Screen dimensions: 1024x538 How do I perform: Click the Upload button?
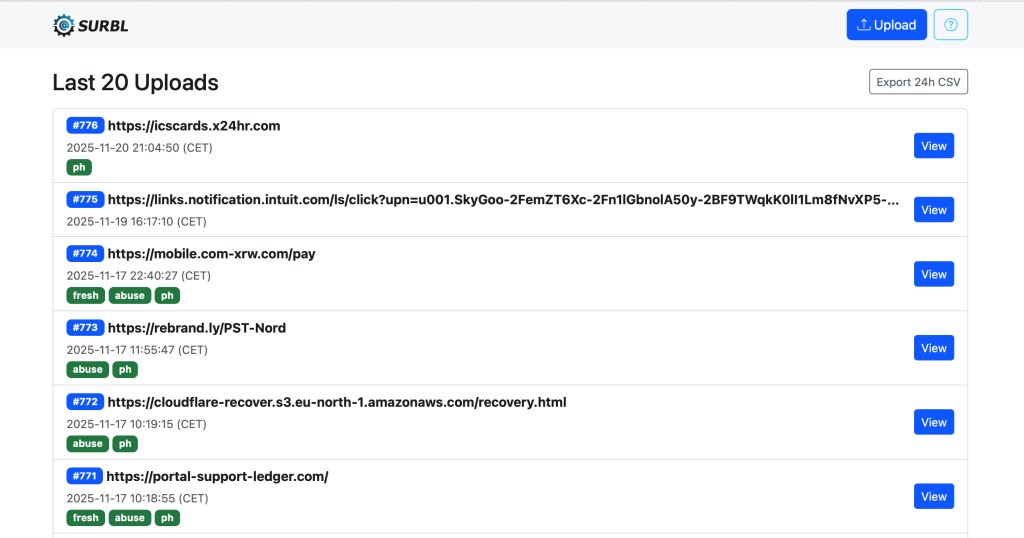coord(886,25)
